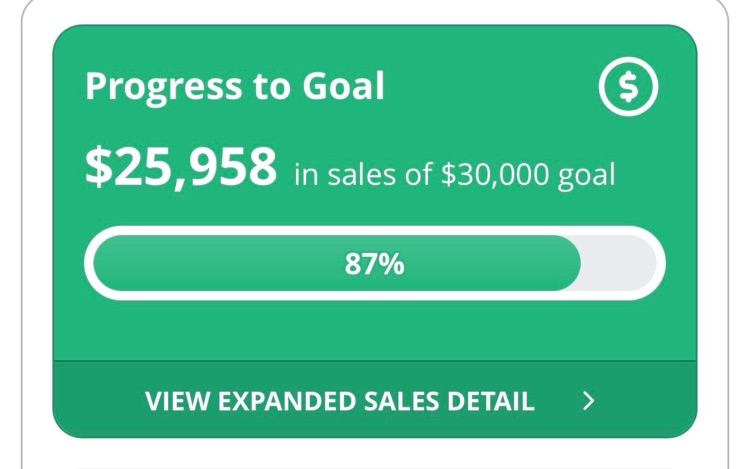The height and width of the screenshot is (469, 750).
Task: Tap the word "goal" after $30,000
Action: (589, 176)
